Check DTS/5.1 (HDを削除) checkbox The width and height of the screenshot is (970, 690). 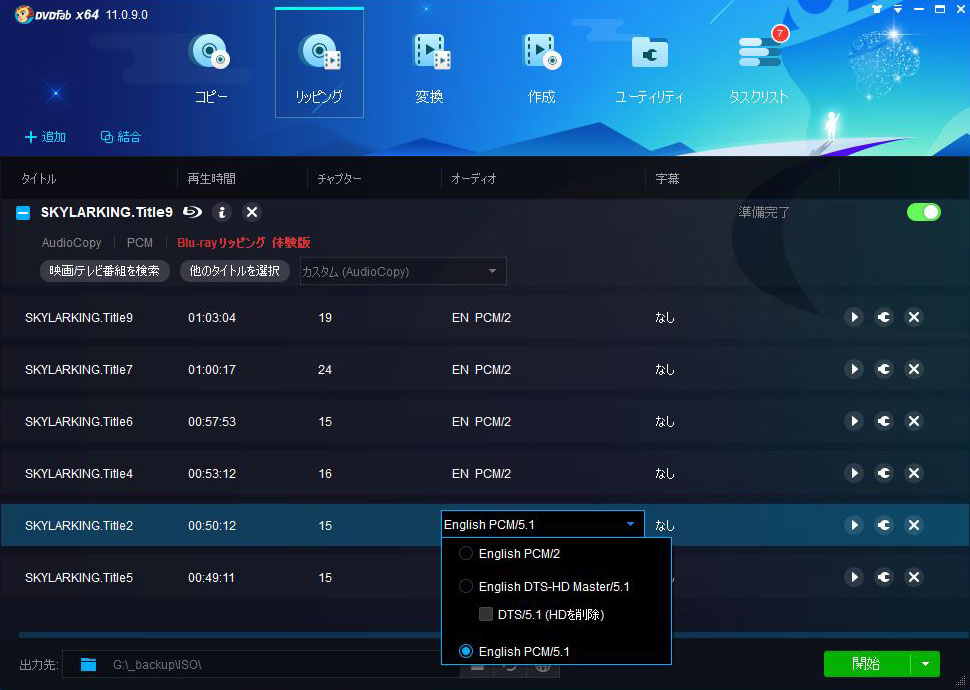pyautogui.click(x=486, y=614)
